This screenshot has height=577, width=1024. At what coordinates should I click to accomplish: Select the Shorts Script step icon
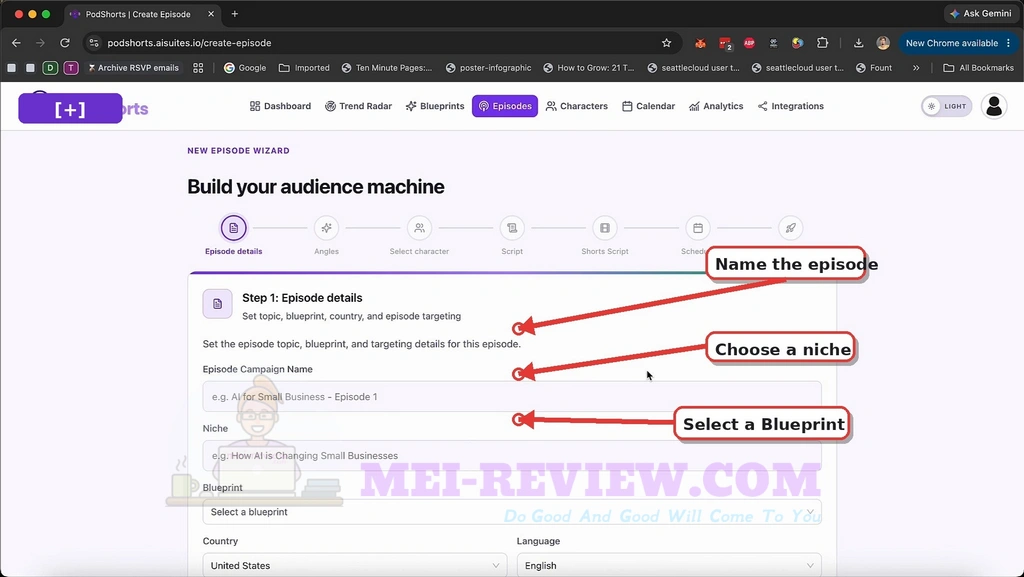click(x=605, y=228)
